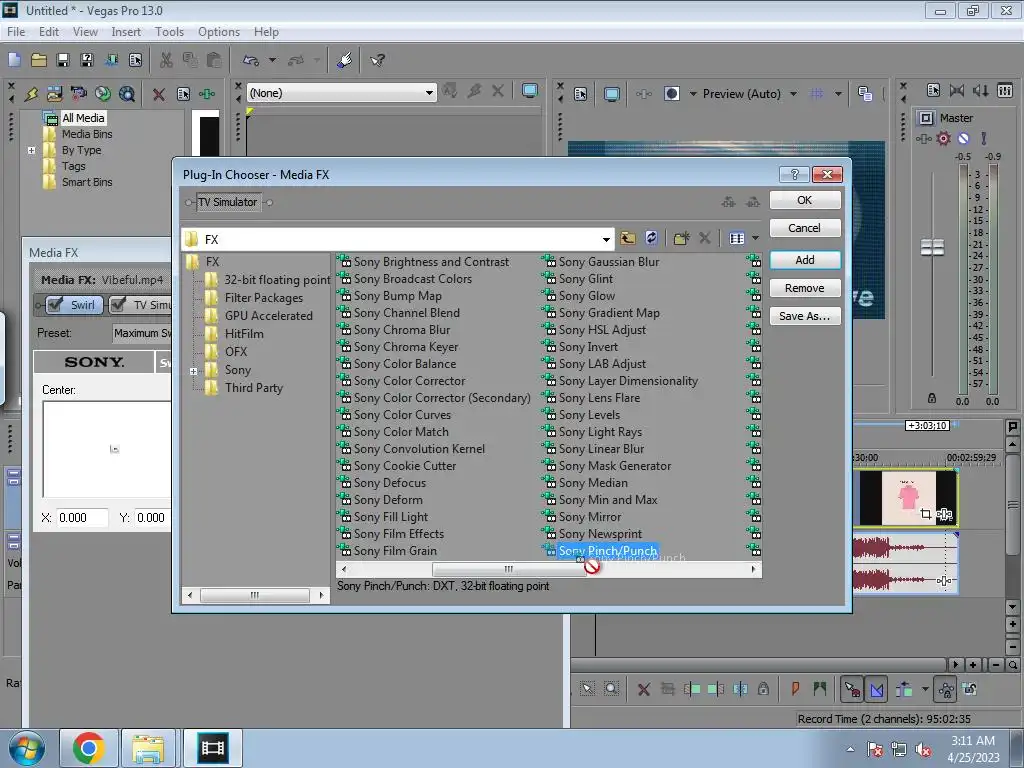
Task: Open the Views dropdown arrow in Plug-In Chooser
Action: coord(756,238)
